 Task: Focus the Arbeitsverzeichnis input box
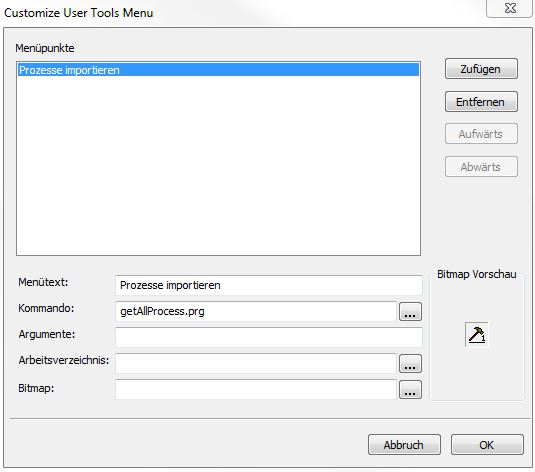tap(256, 363)
